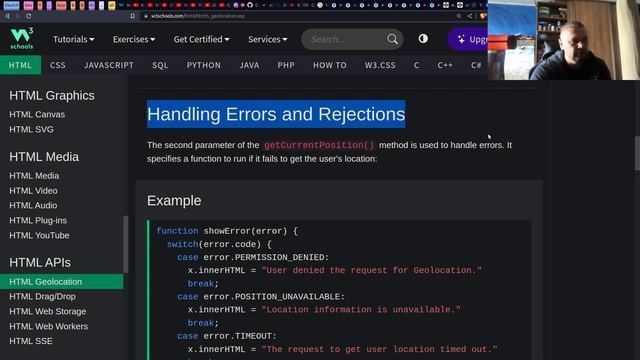The image size is (640, 360).
Task: Select HTML Geolocation in sidebar
Action: [x=62, y=282]
